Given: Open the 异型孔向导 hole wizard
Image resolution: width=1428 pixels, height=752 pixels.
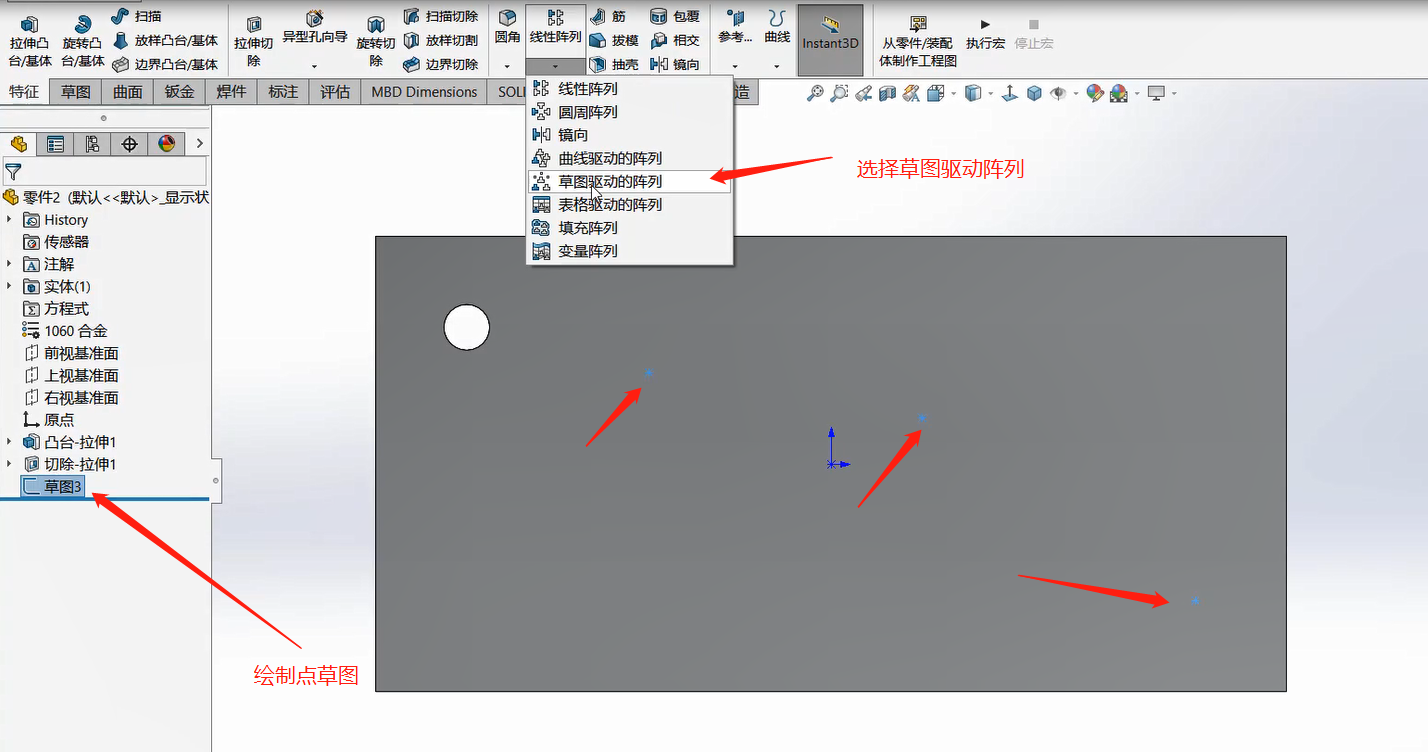Looking at the screenshot, I should [x=314, y=28].
